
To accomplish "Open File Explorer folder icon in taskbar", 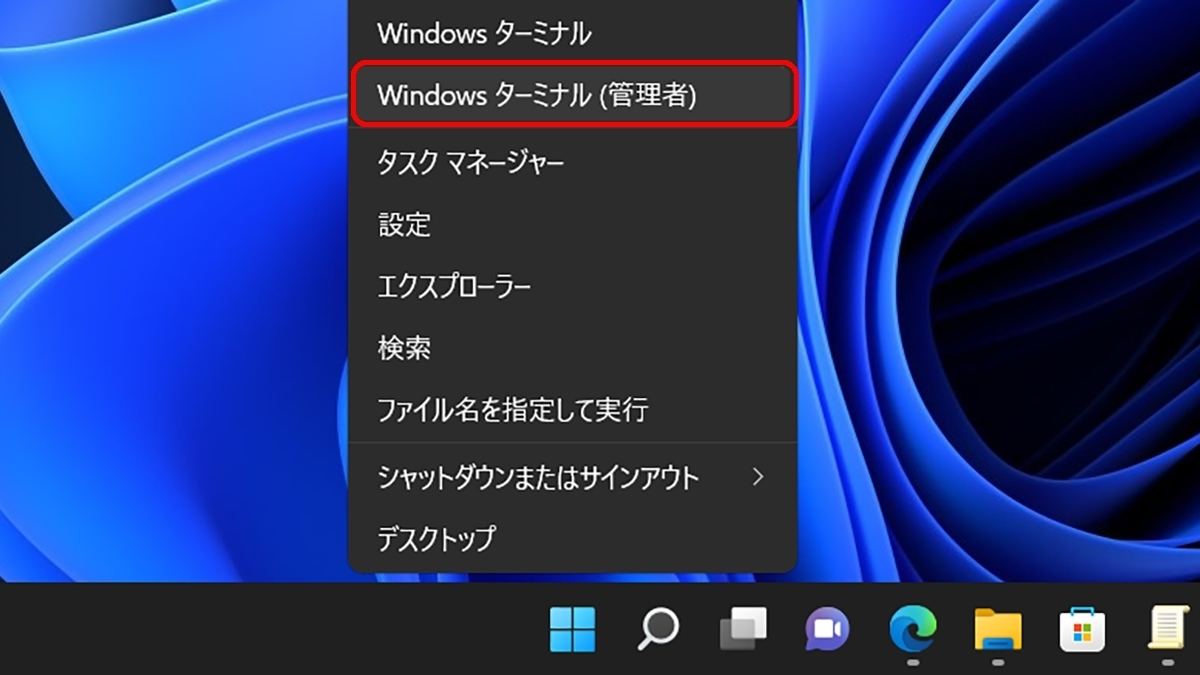I will click(x=998, y=629).
